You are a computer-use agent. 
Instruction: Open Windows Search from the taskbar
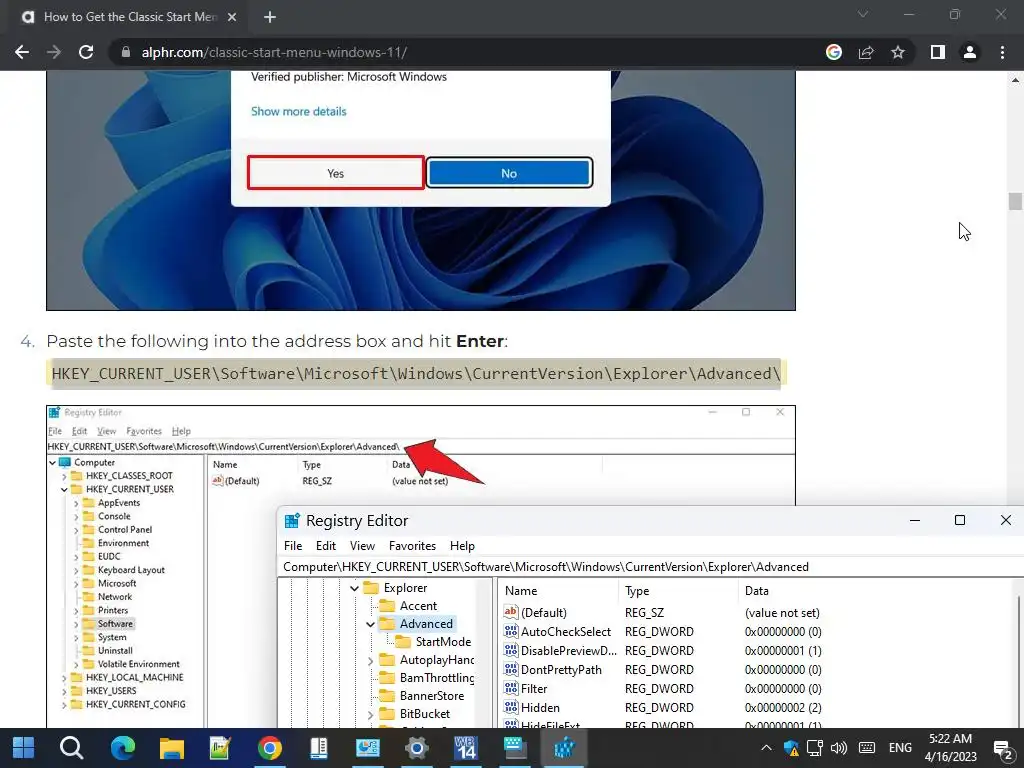coord(72,748)
